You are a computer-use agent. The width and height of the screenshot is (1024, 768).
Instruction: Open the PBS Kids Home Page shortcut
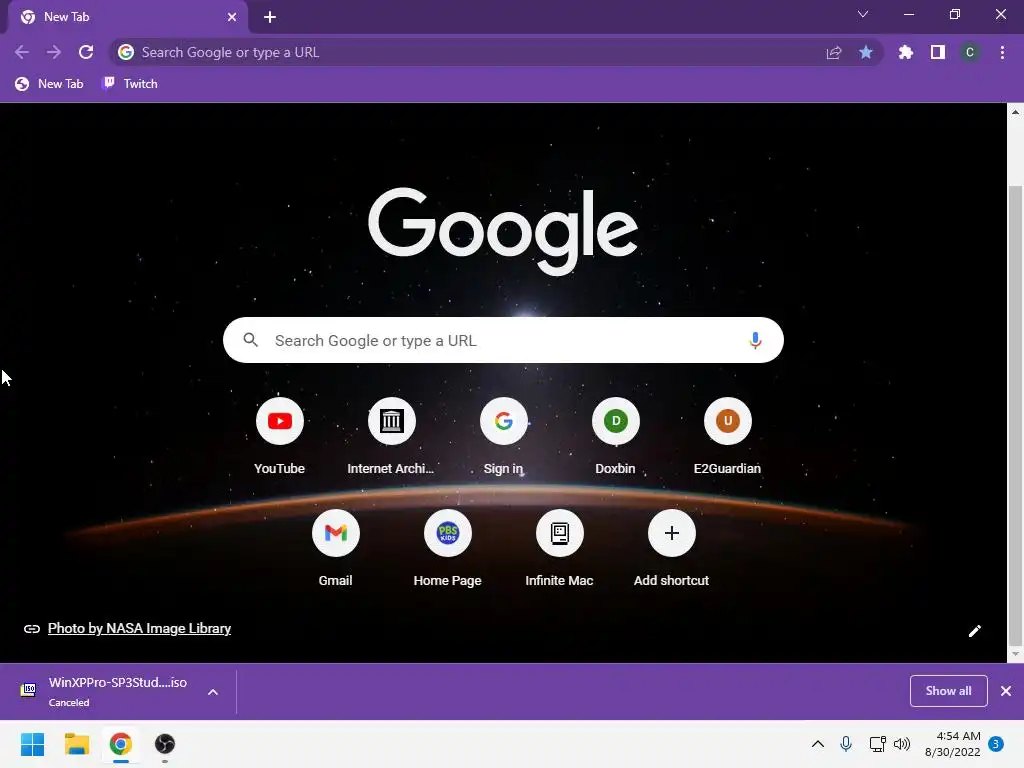tap(447, 533)
